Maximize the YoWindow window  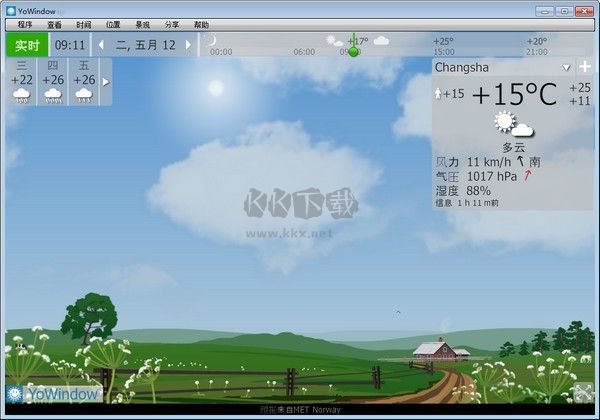[x=564, y=11]
